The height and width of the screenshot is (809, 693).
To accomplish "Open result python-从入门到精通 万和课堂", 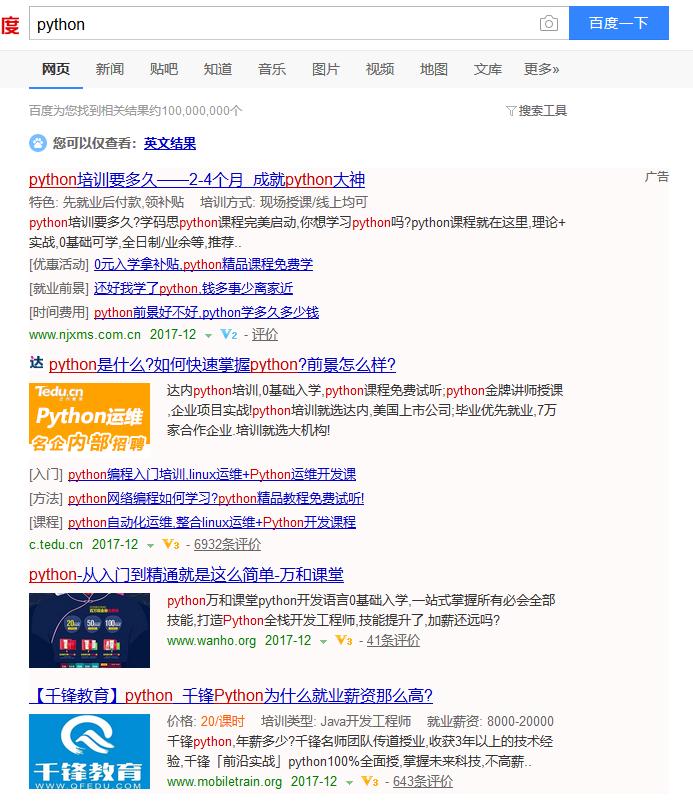I will point(186,575).
